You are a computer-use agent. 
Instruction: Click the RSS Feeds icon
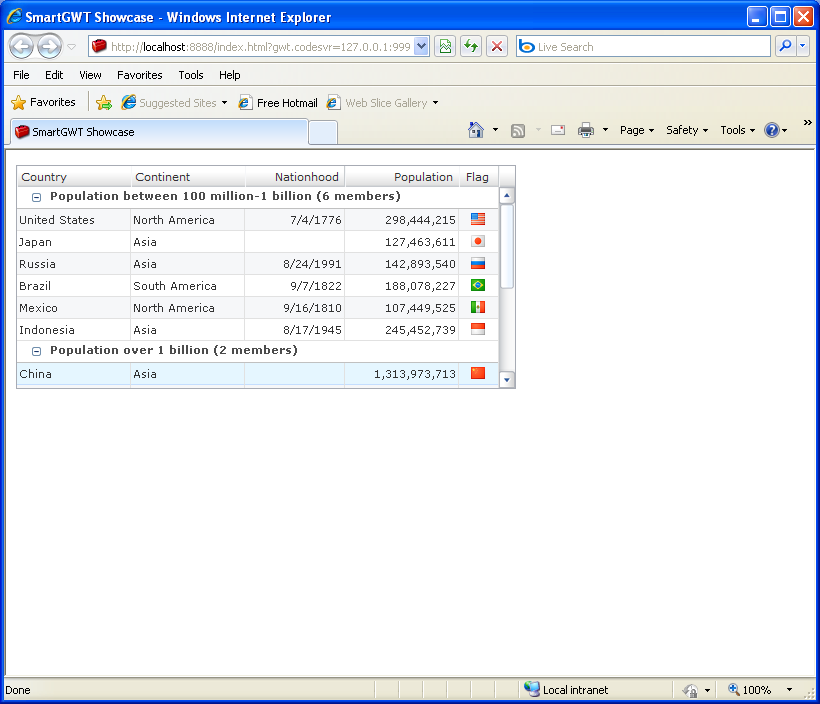(x=518, y=131)
